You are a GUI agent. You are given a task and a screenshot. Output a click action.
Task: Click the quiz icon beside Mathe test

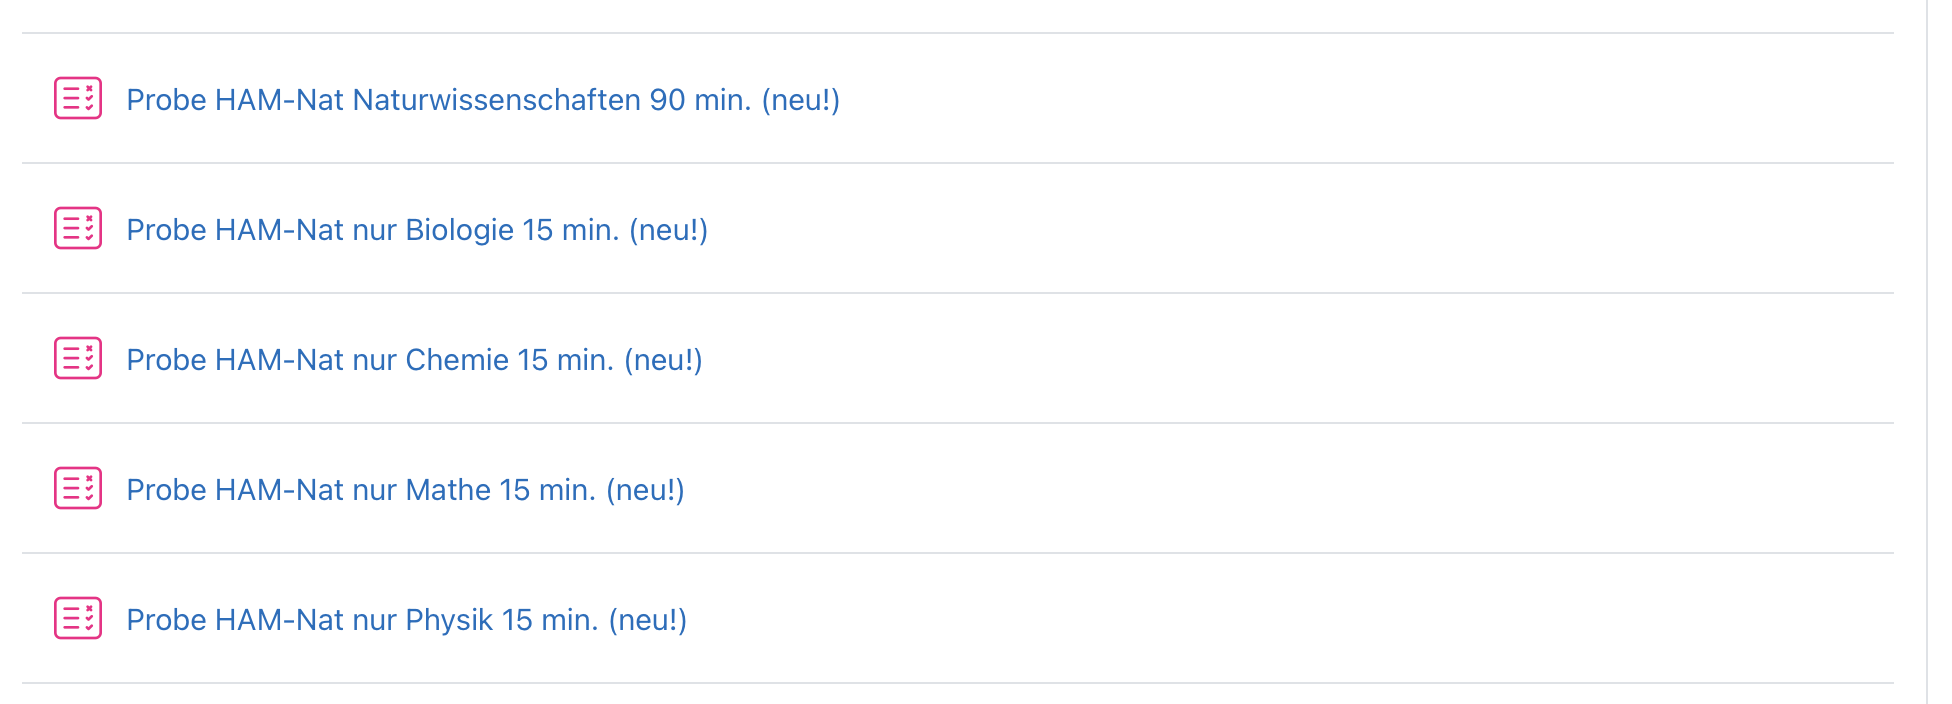point(78,488)
